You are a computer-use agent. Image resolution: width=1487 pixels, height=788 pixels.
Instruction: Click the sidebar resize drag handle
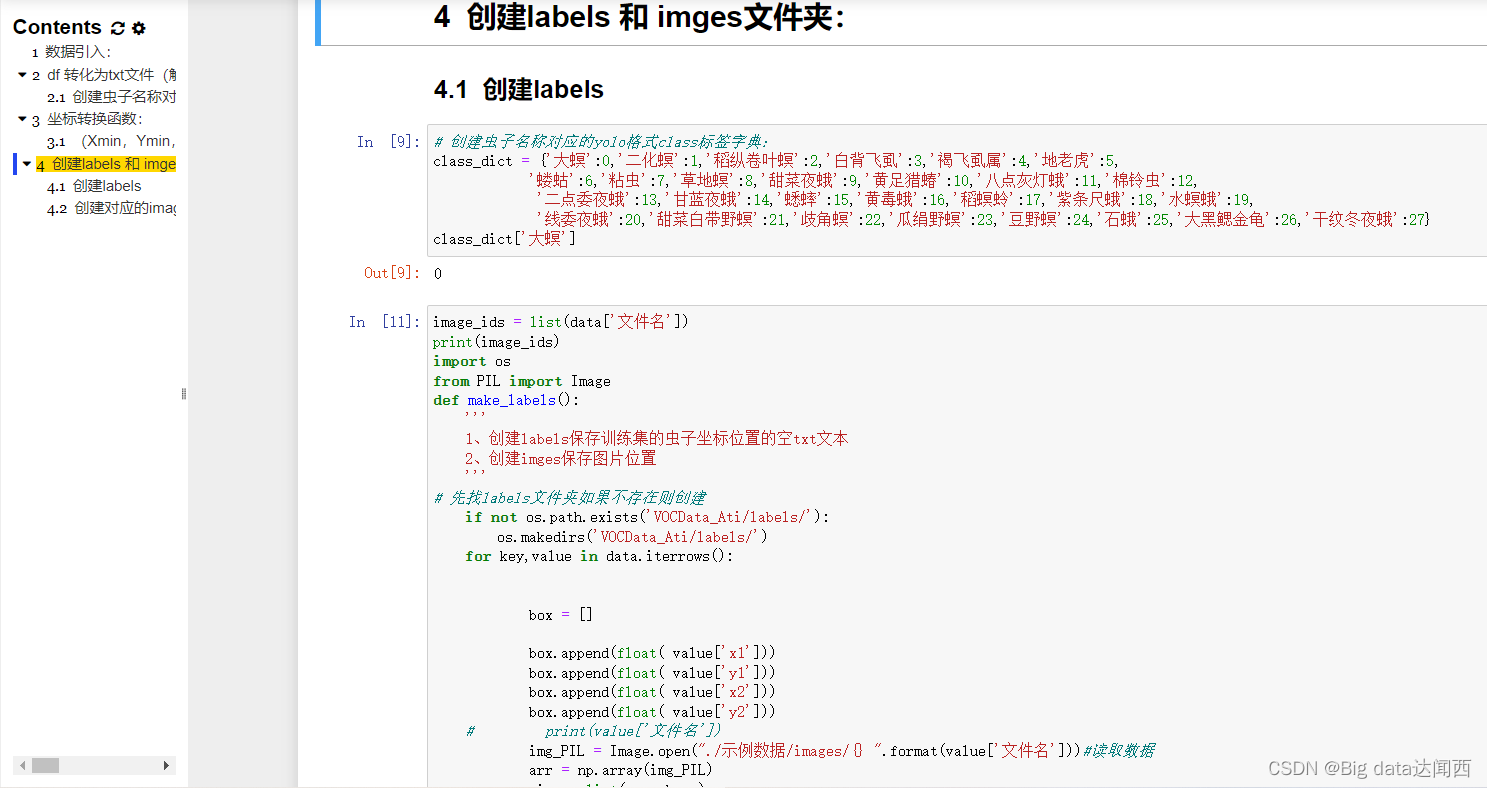pyautogui.click(x=184, y=394)
